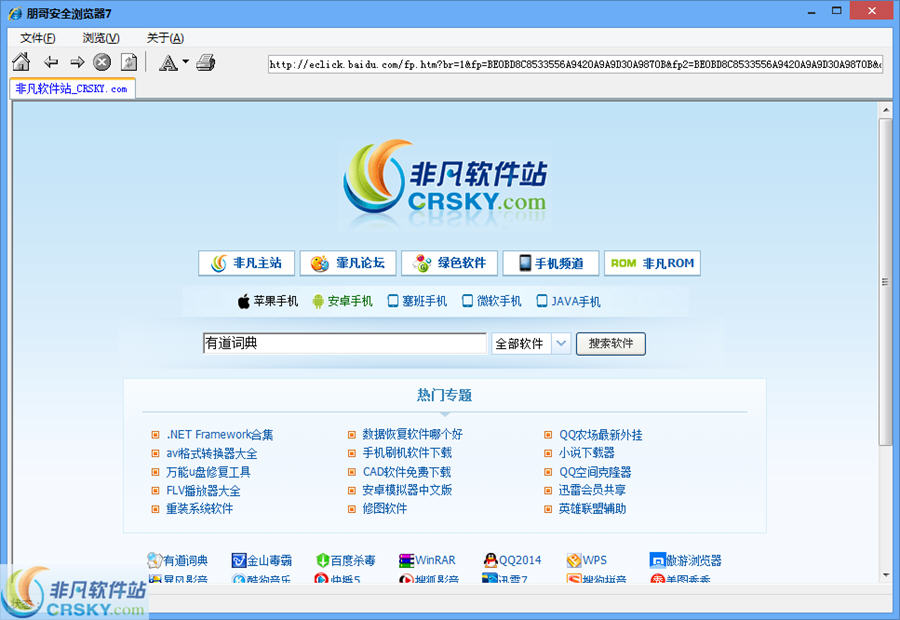Open the CAD软件免费下载 topic link
Image resolution: width=900 pixels, height=620 pixels.
(x=407, y=472)
